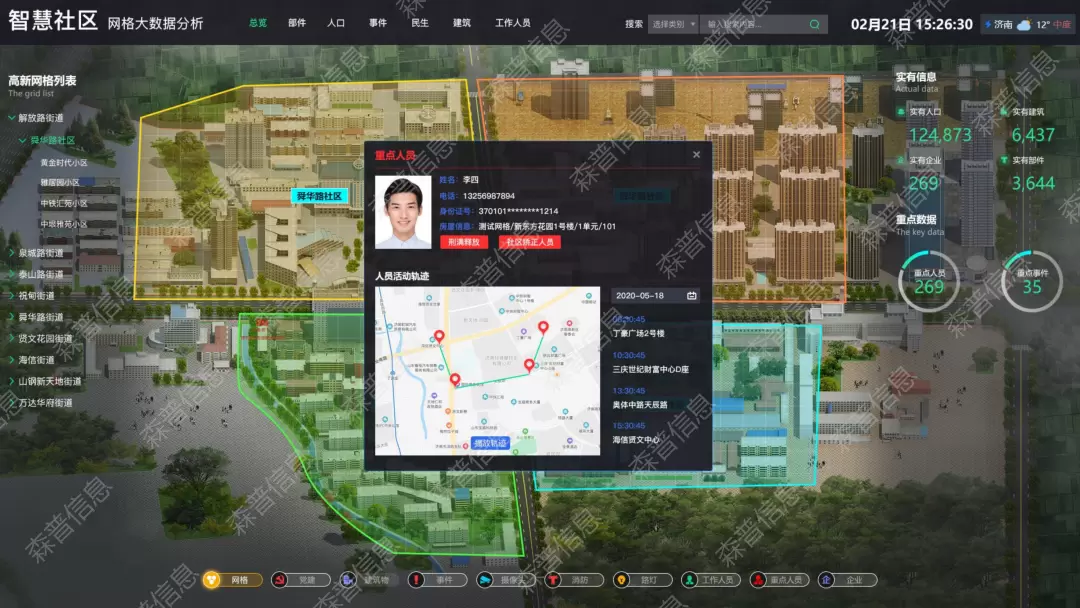Image resolution: width=1080 pixels, height=608 pixels.
Task: Select the 丁豪广场2号楼 track entry
Action: tap(638, 333)
